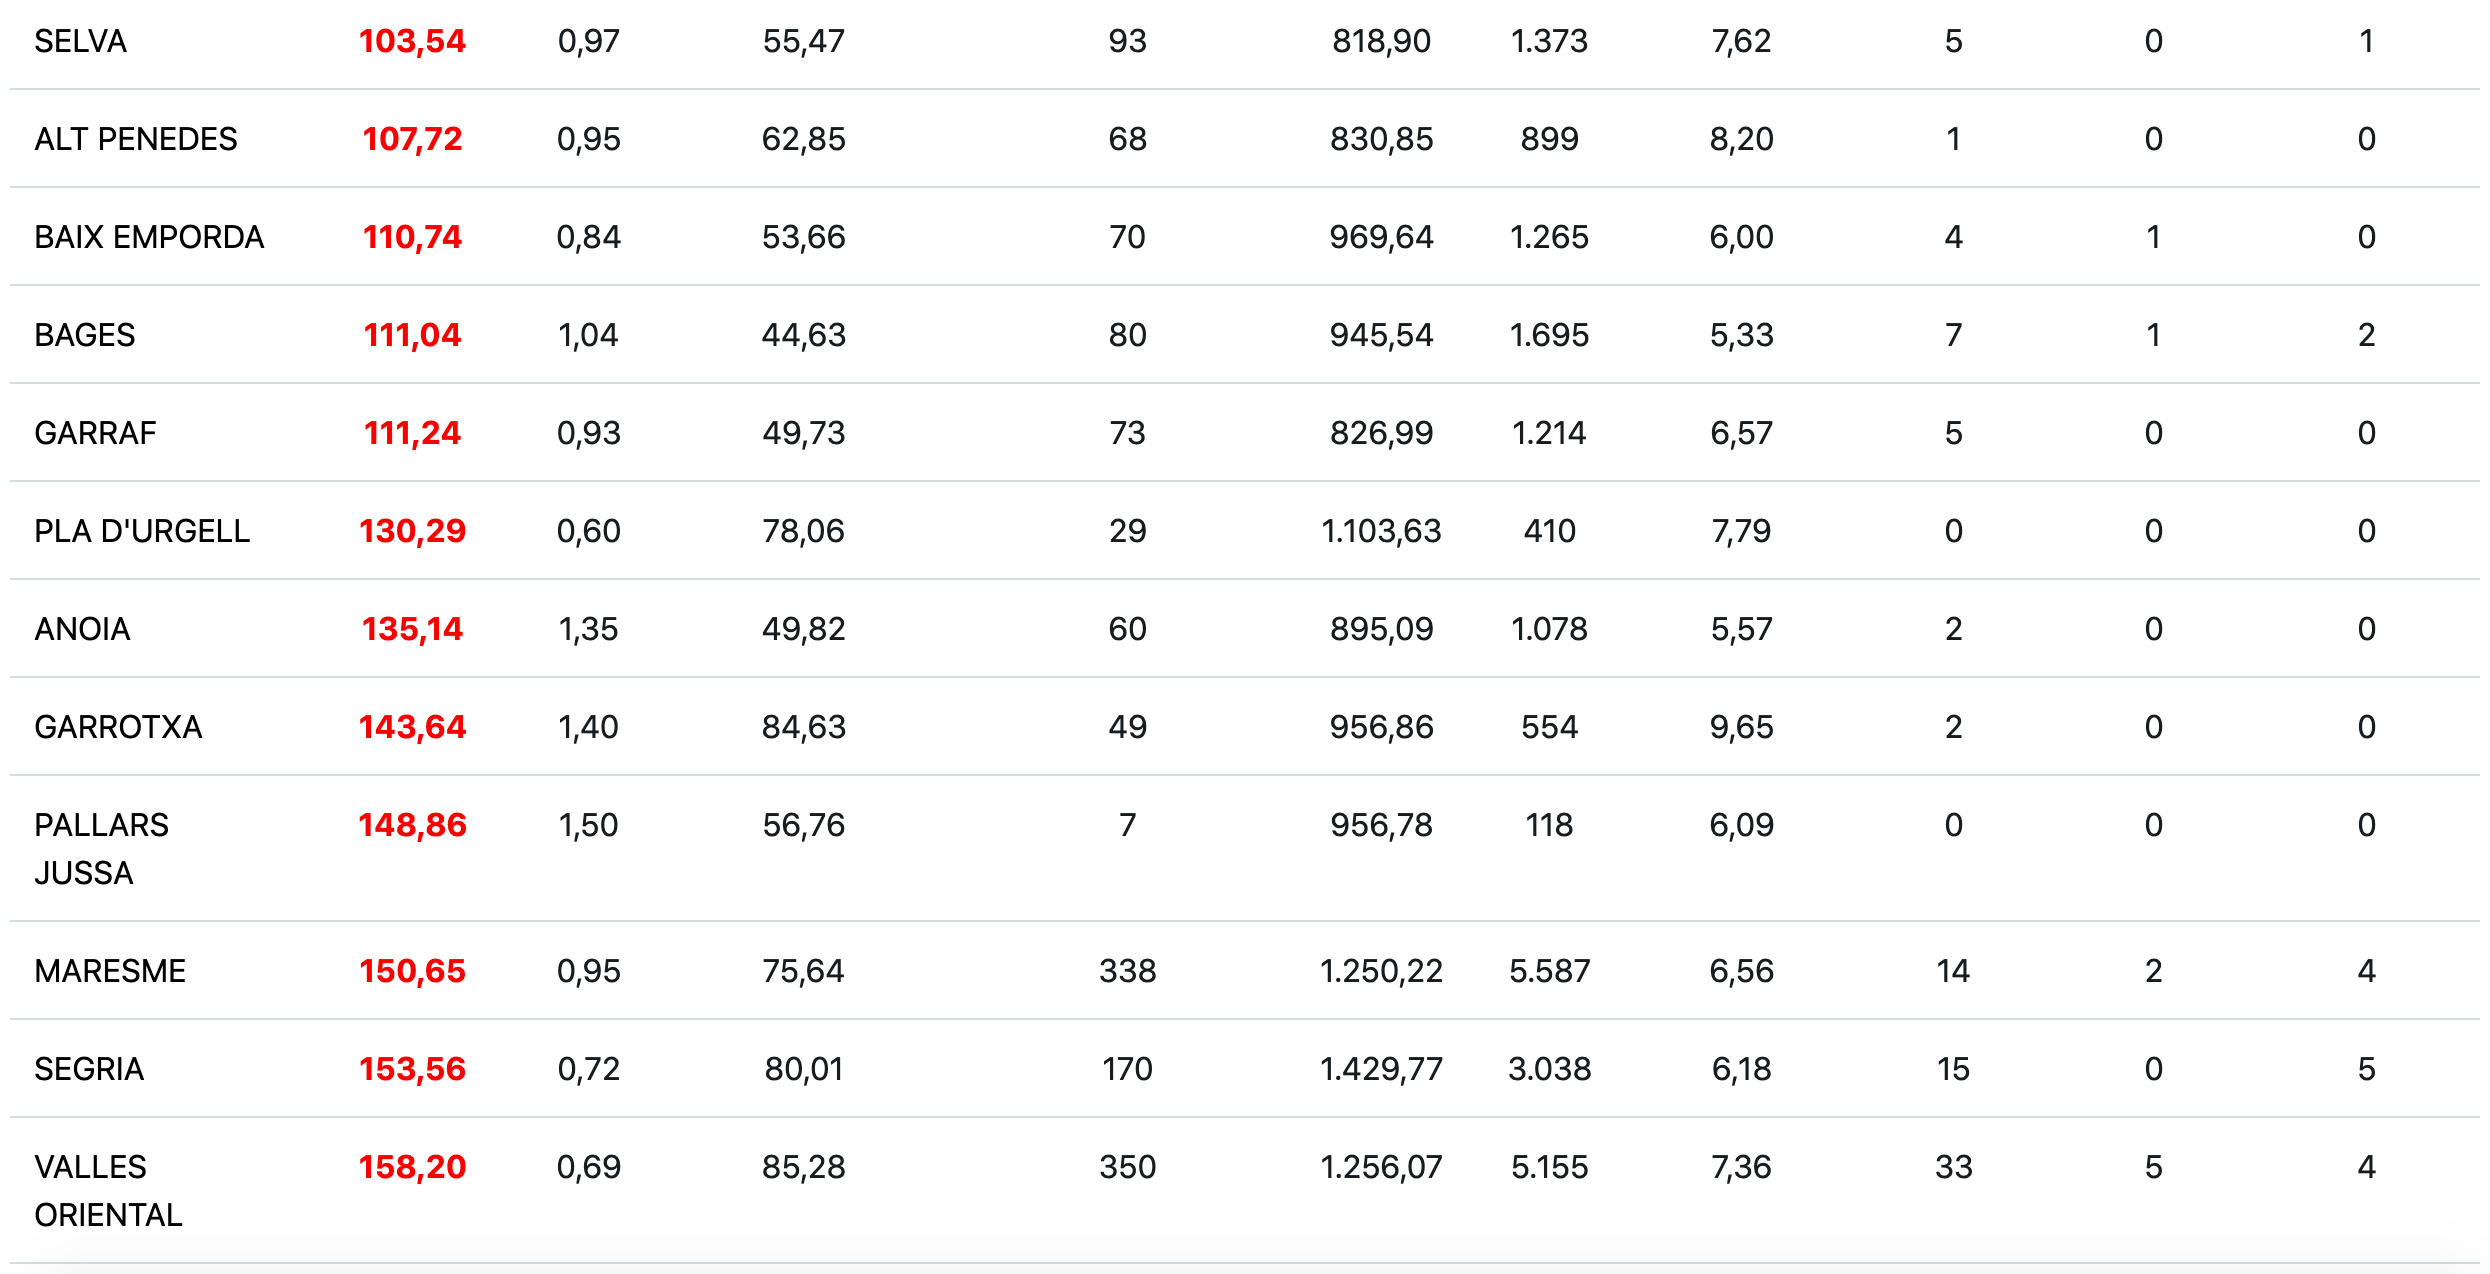This screenshot has width=2490, height=1274.
Task: Select the SEGRIA comarca name
Action: point(89,1069)
